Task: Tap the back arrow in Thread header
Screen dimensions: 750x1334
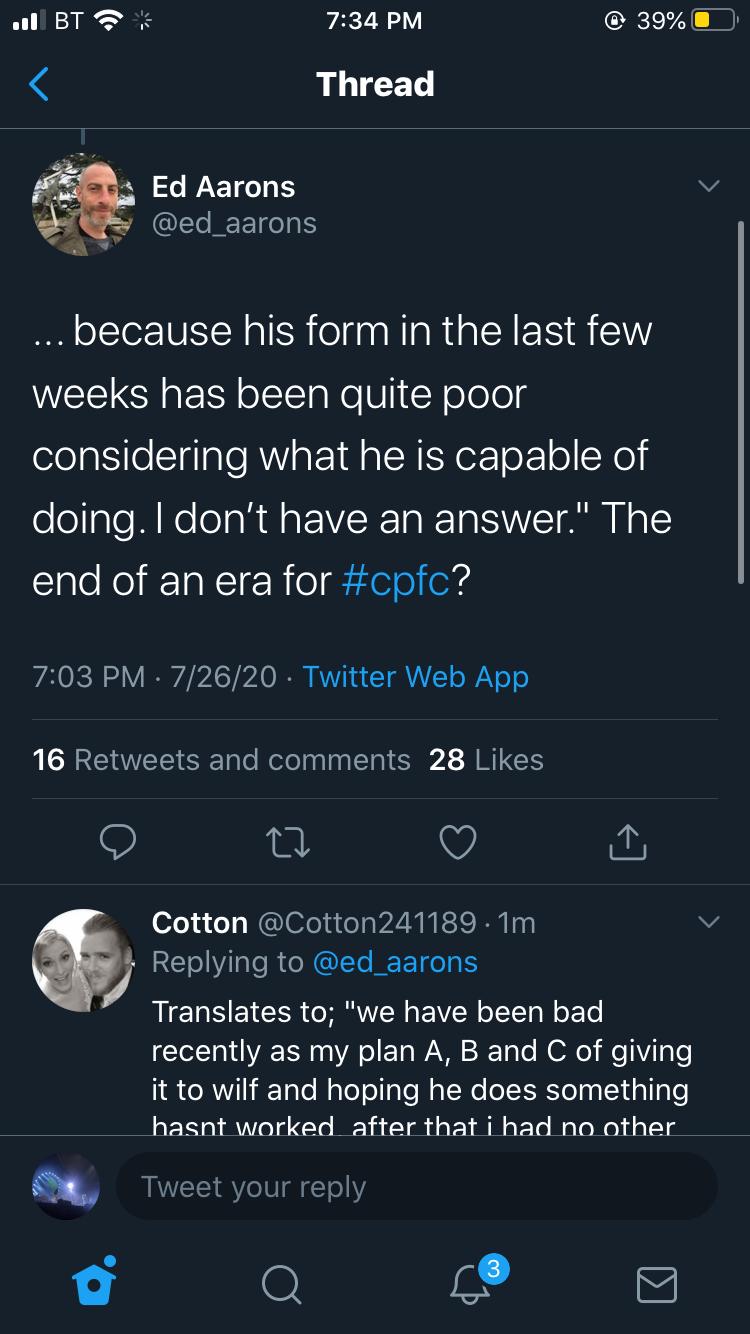Action: point(39,85)
